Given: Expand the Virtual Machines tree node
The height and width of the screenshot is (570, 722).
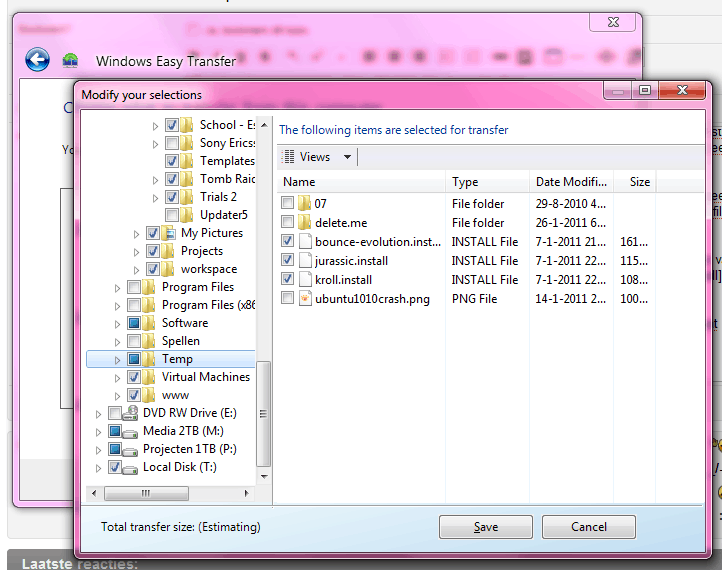Looking at the screenshot, I should (117, 378).
